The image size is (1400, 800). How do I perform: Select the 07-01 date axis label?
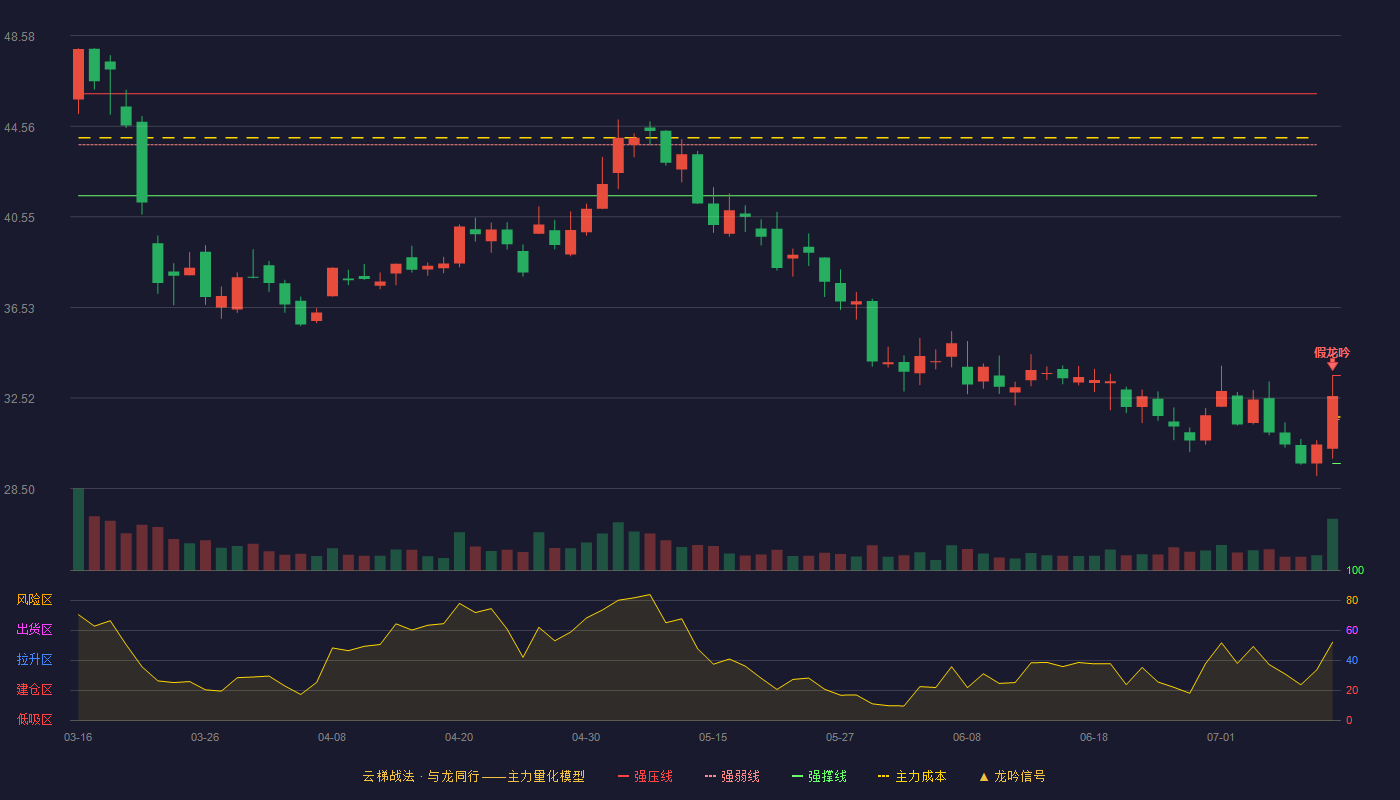[1221, 737]
